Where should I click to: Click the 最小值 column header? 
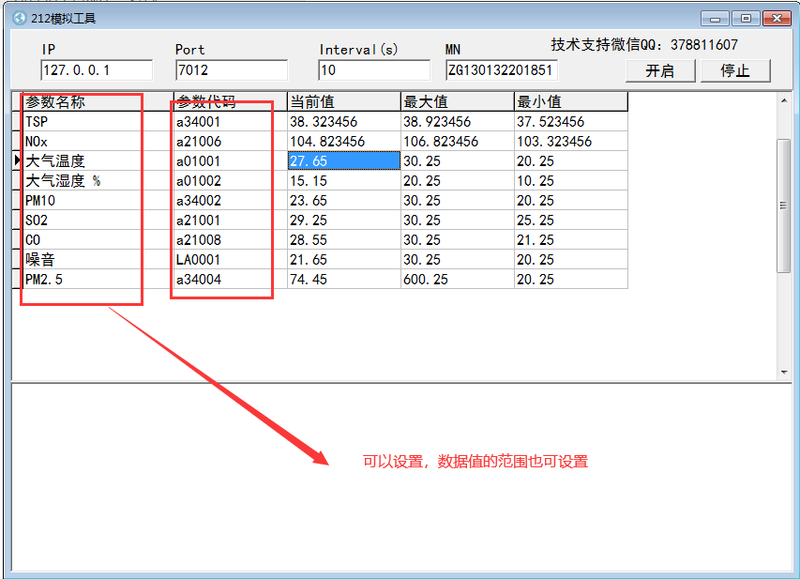571,102
